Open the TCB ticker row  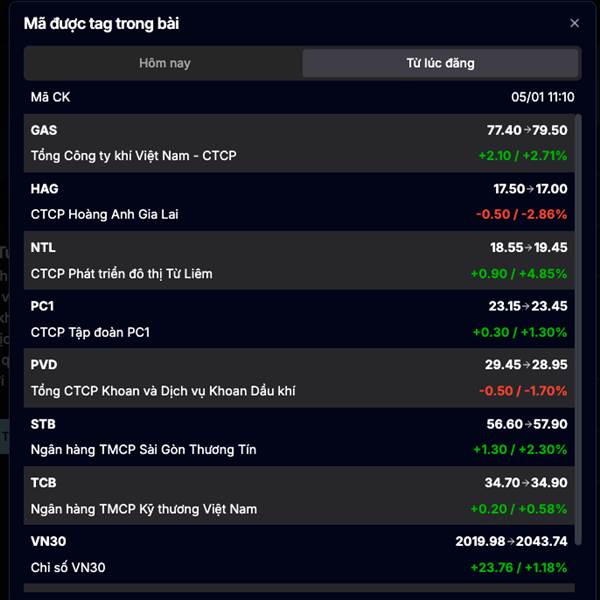coord(300,495)
